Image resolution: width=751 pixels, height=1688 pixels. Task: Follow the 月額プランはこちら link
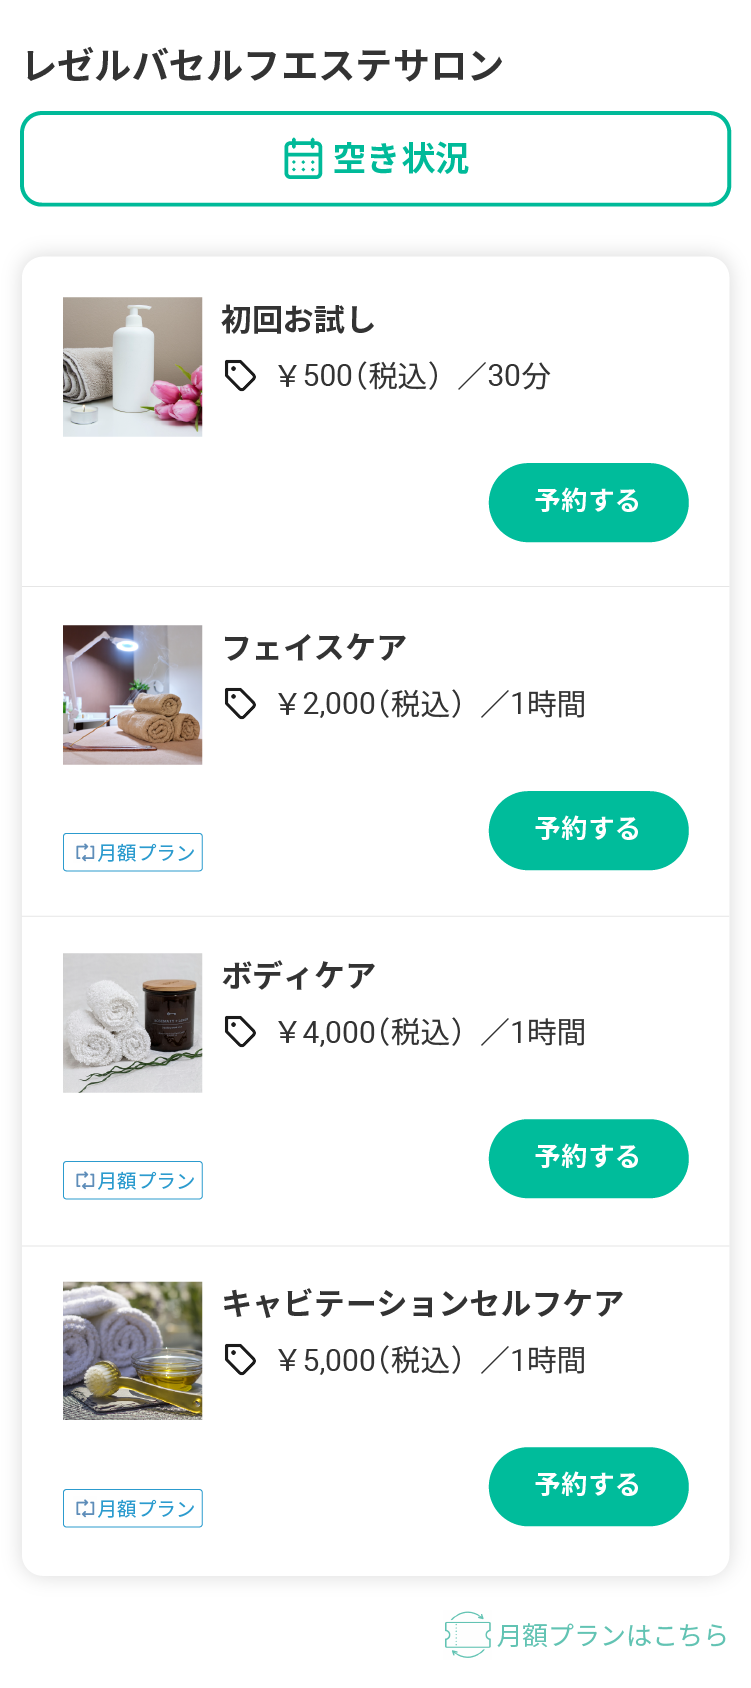(x=611, y=1635)
